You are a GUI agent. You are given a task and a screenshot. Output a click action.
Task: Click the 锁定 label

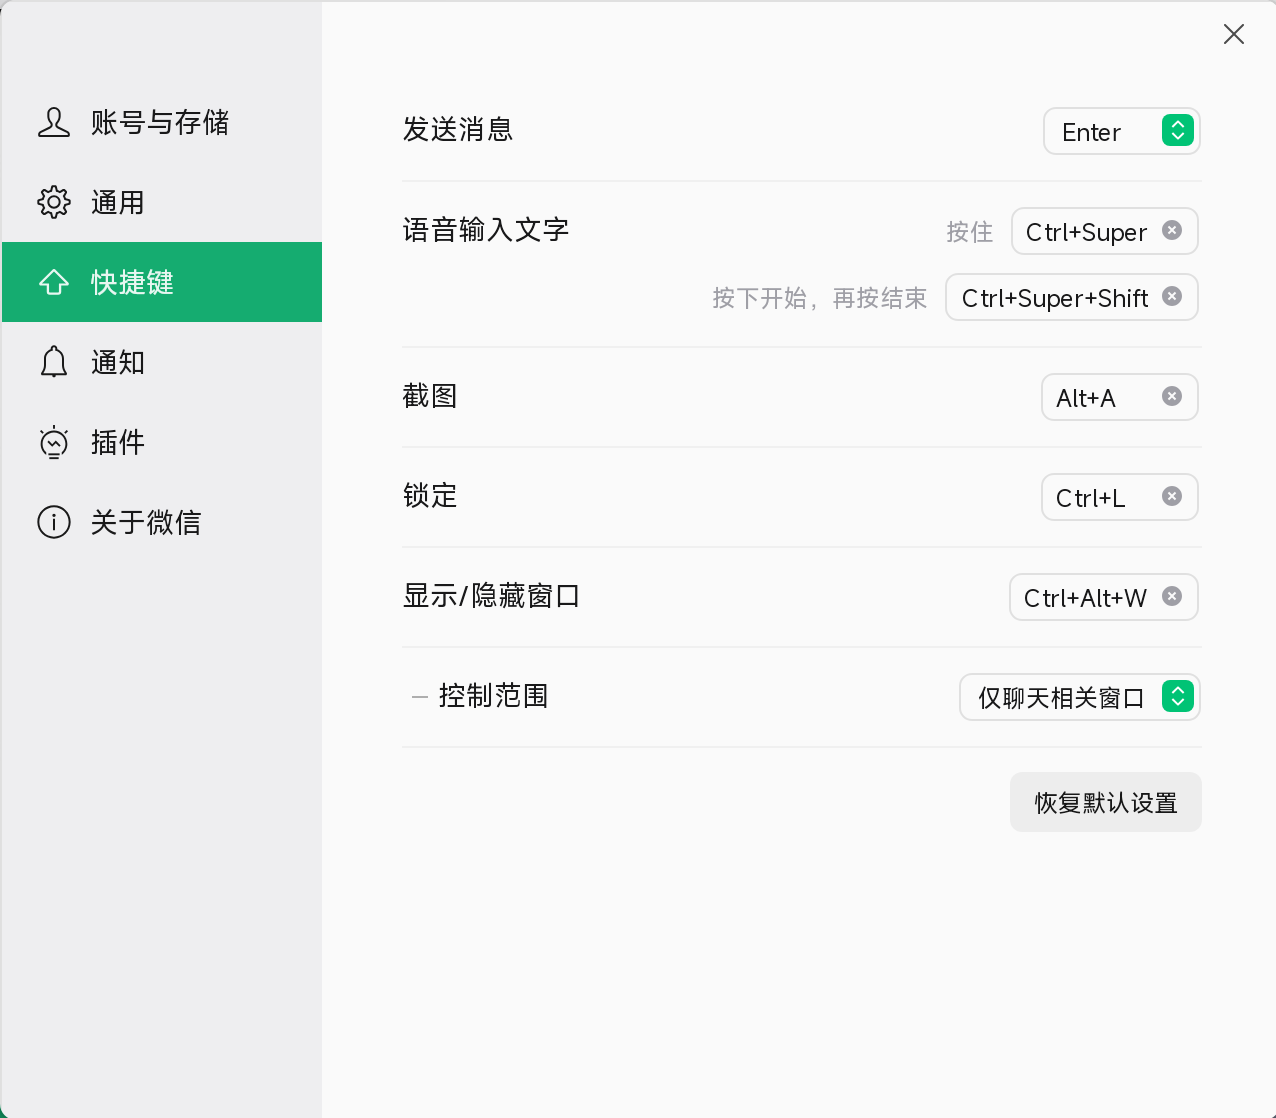point(430,496)
